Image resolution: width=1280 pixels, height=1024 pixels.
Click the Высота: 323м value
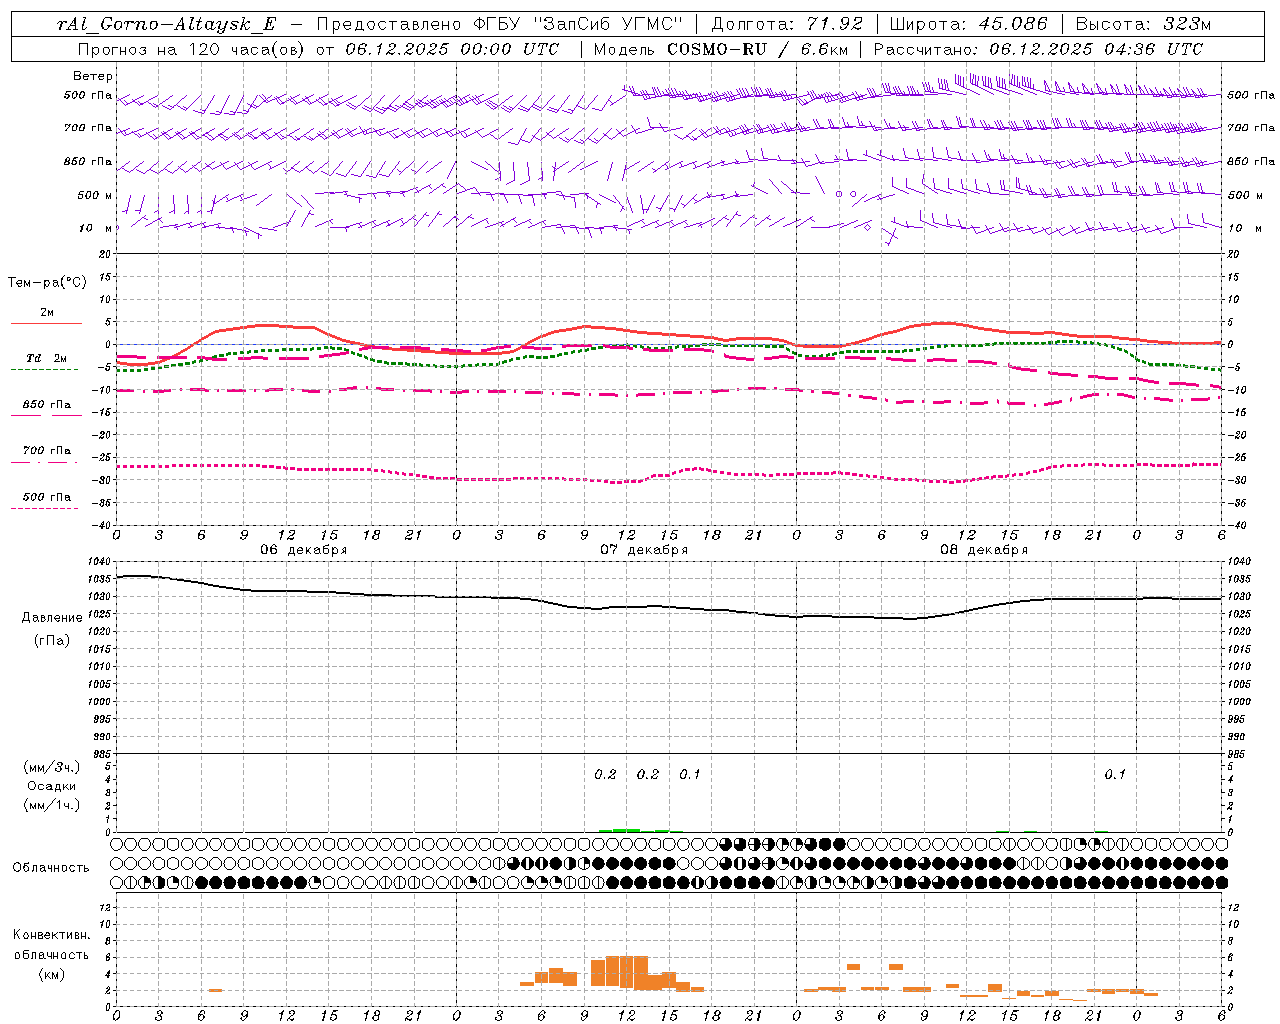tap(1144, 24)
